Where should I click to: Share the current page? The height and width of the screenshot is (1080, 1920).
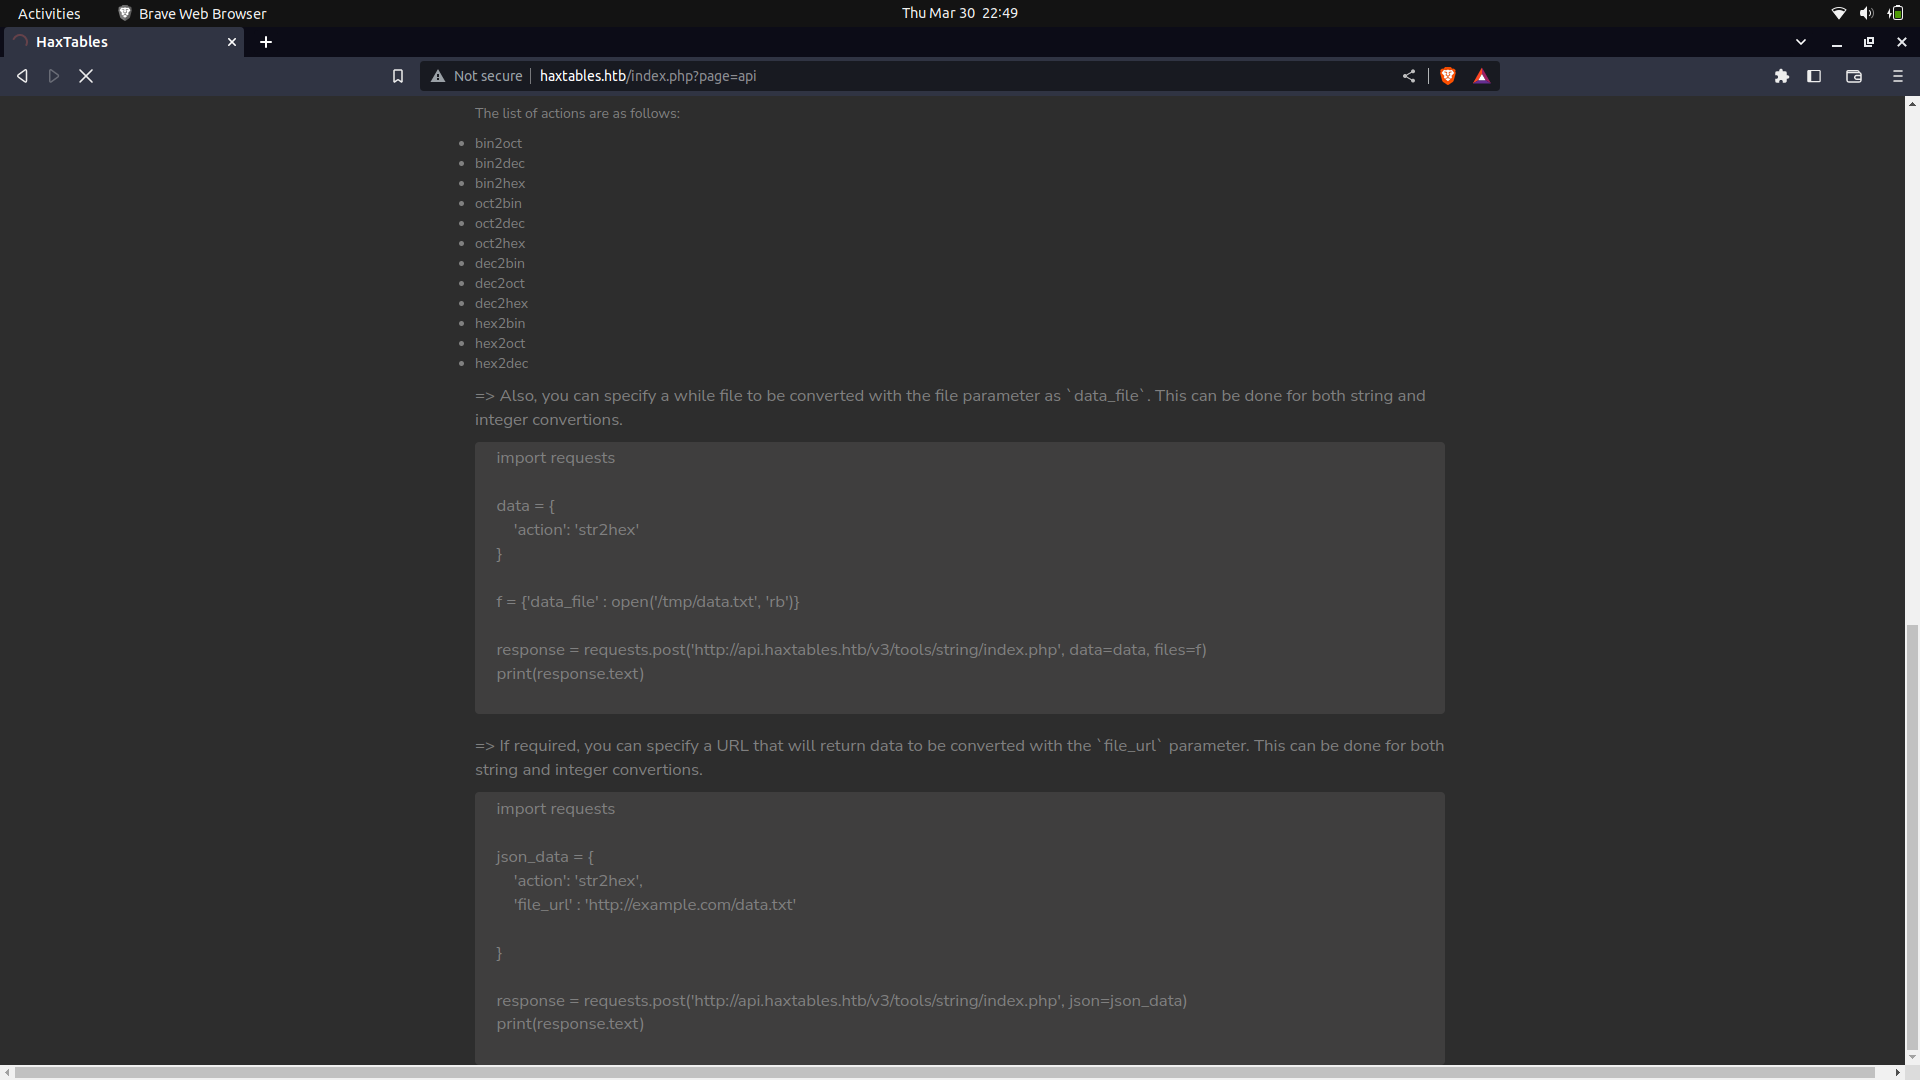[x=1409, y=75]
